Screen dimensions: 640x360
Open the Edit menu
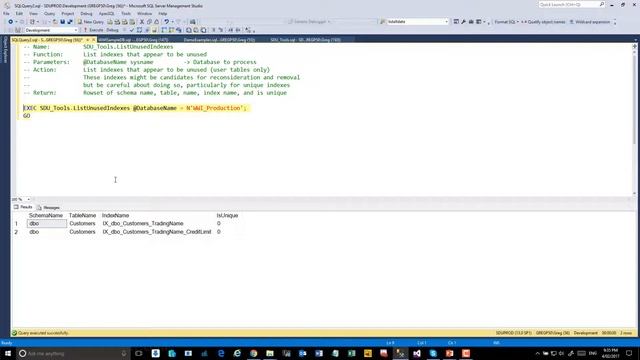[x=19, y=13]
